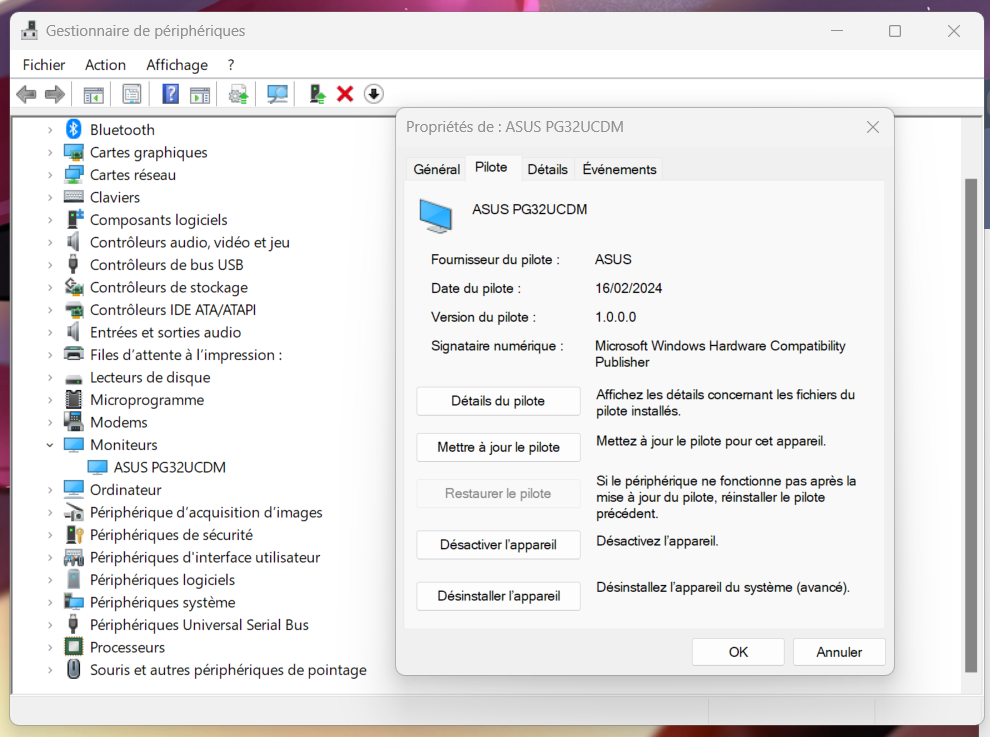
Task: Click the Mettre à jour le pilote button
Action: pyautogui.click(x=498, y=447)
